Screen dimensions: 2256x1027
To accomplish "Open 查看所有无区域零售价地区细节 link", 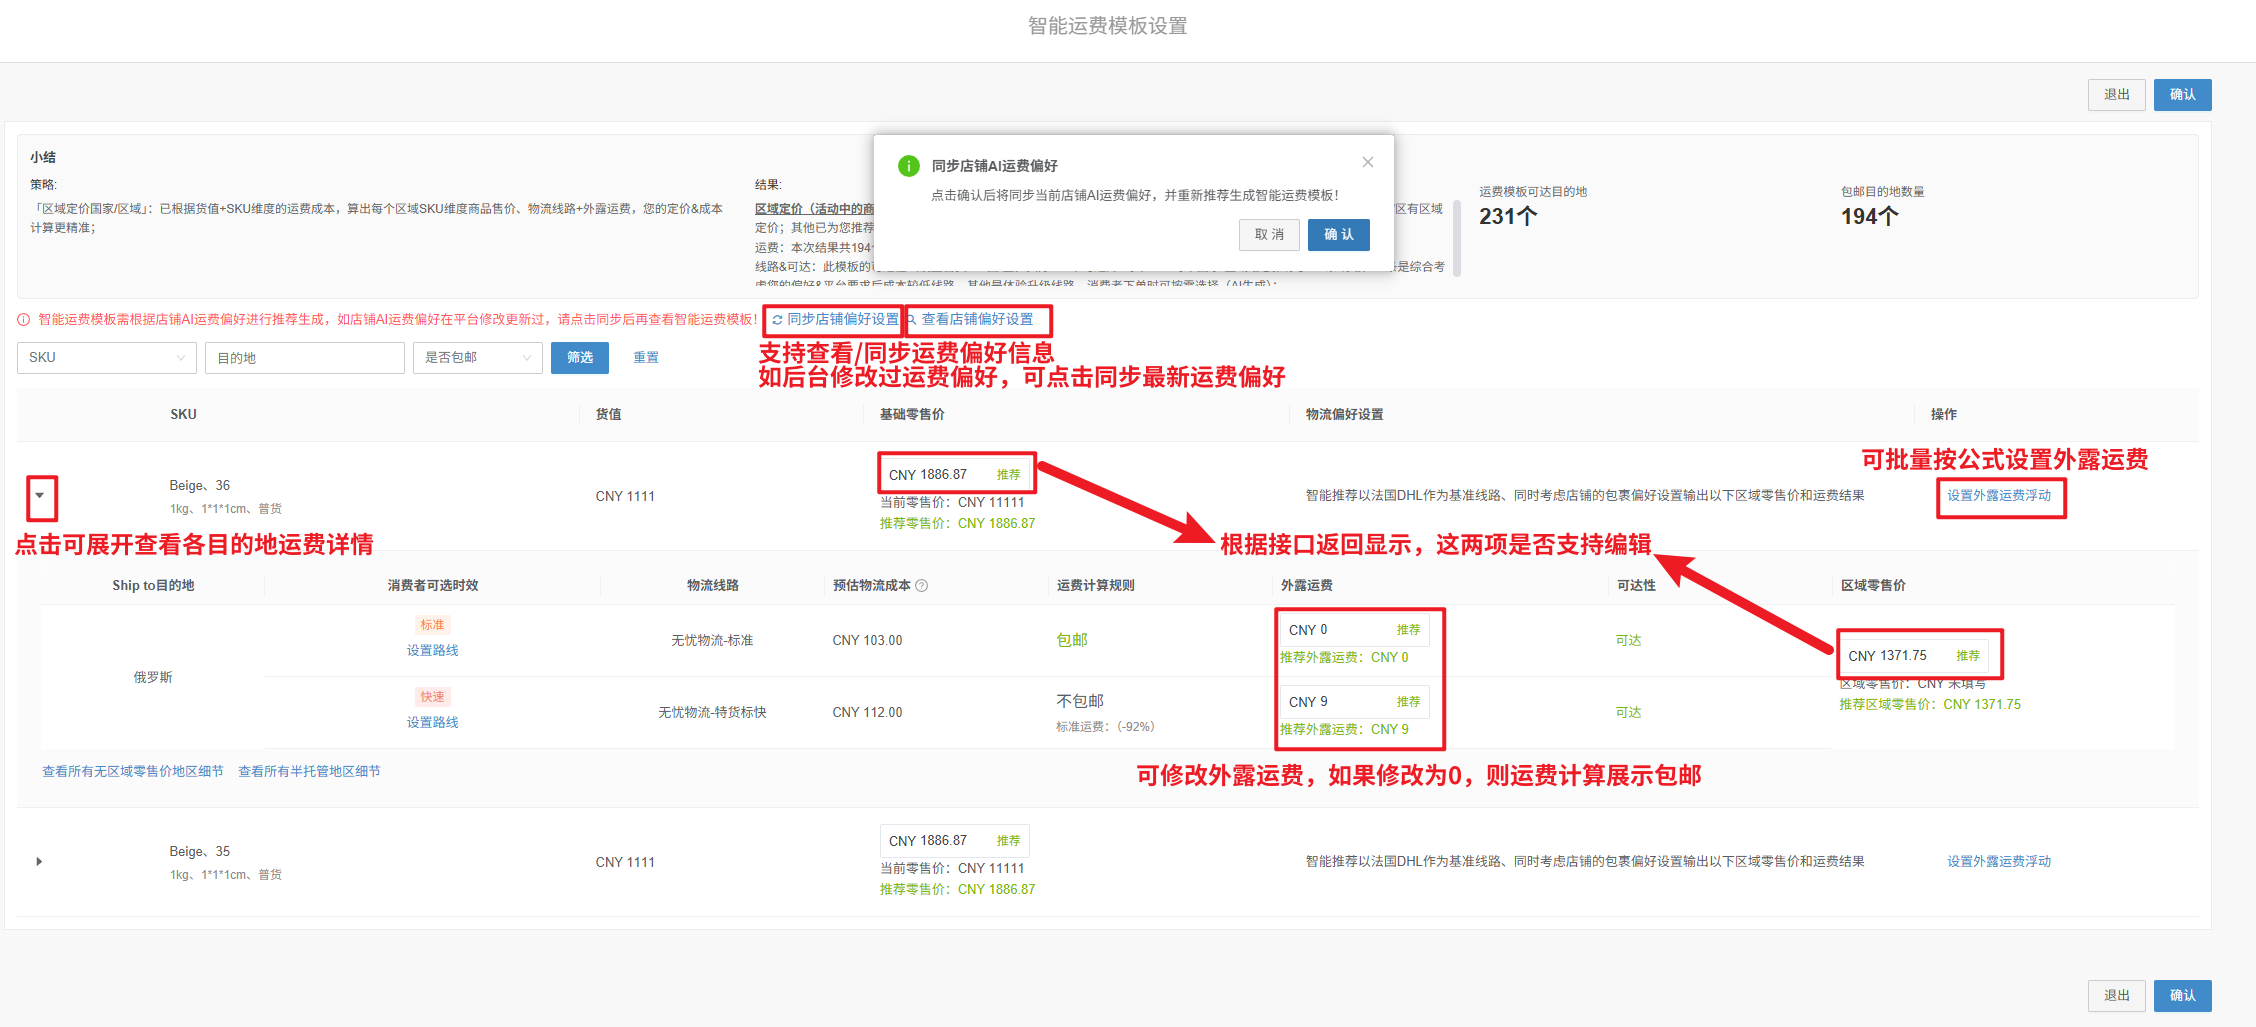I will click(133, 771).
